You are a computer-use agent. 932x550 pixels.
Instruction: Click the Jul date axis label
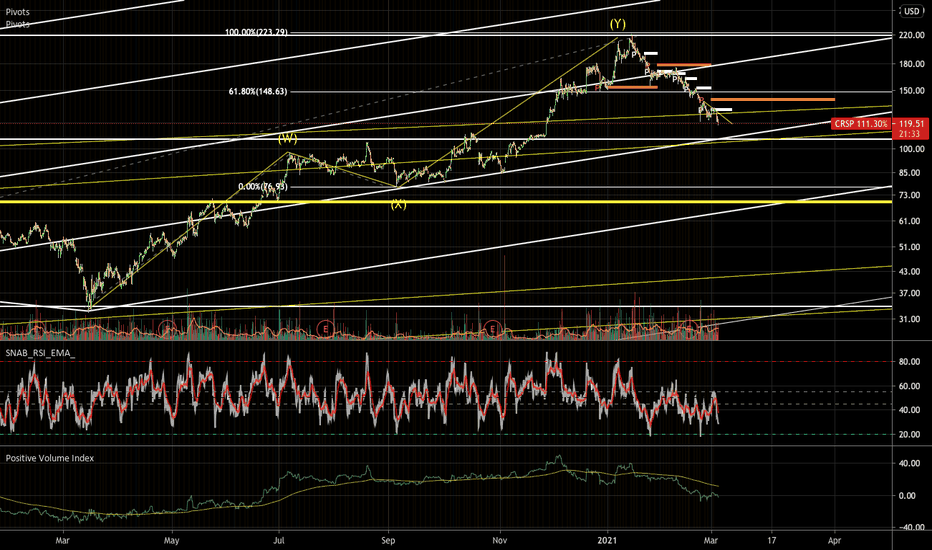click(279, 540)
